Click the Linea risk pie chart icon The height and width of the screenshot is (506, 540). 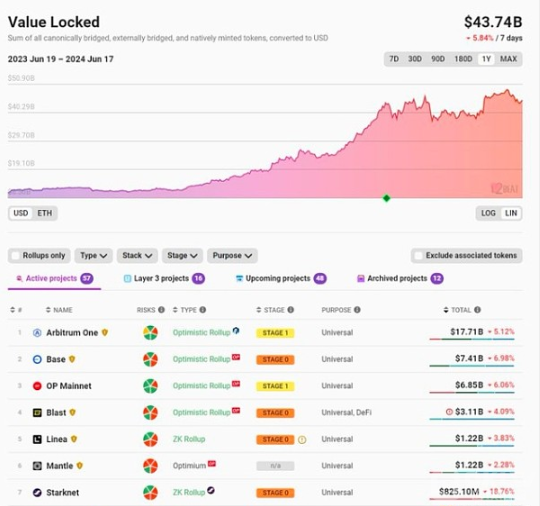point(150,439)
